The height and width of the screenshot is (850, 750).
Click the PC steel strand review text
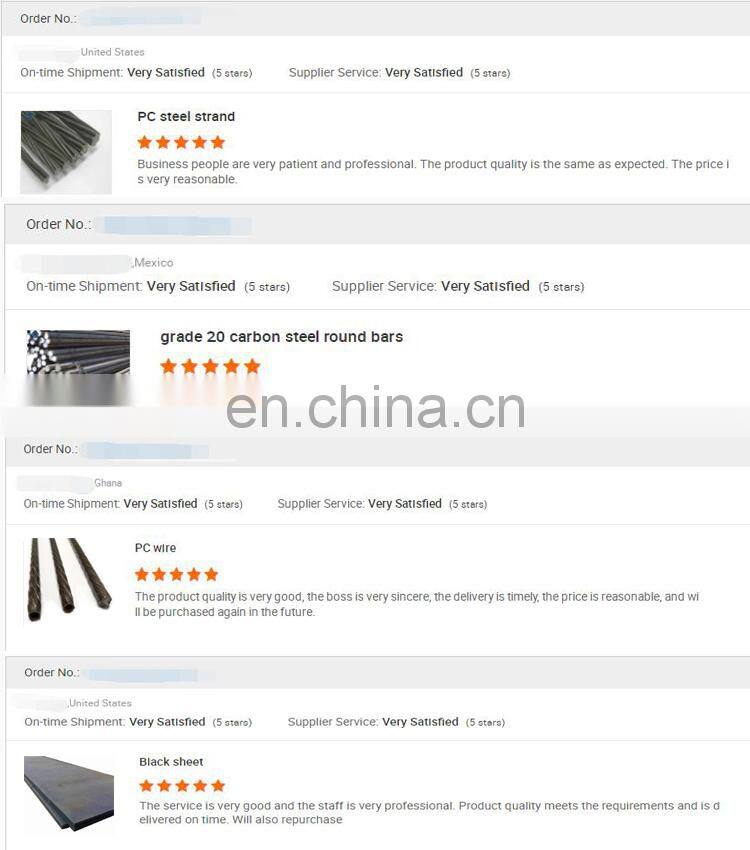point(433,171)
